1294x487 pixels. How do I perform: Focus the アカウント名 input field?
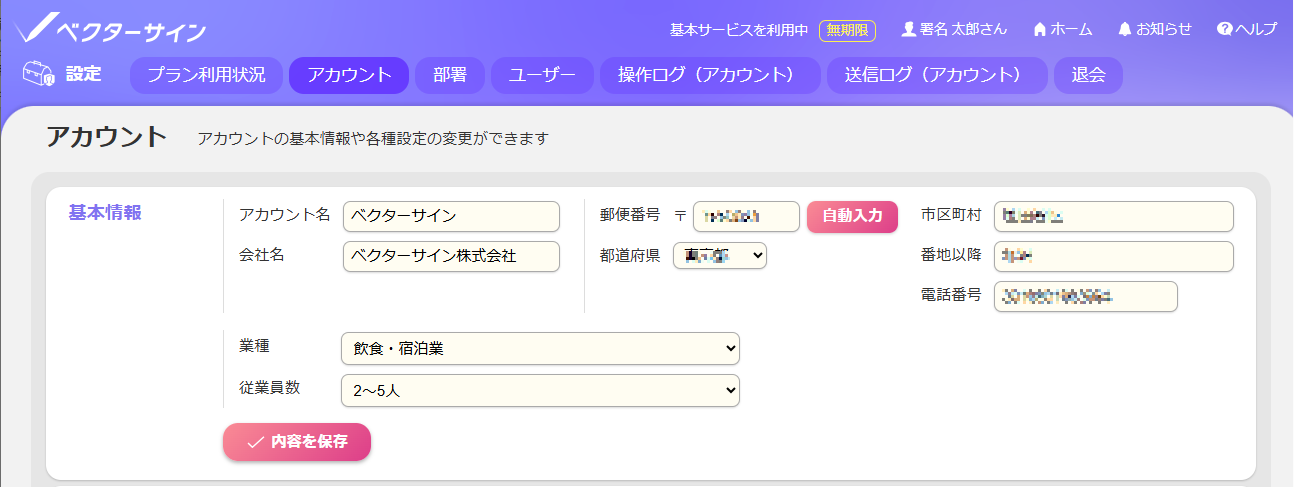[451, 216]
